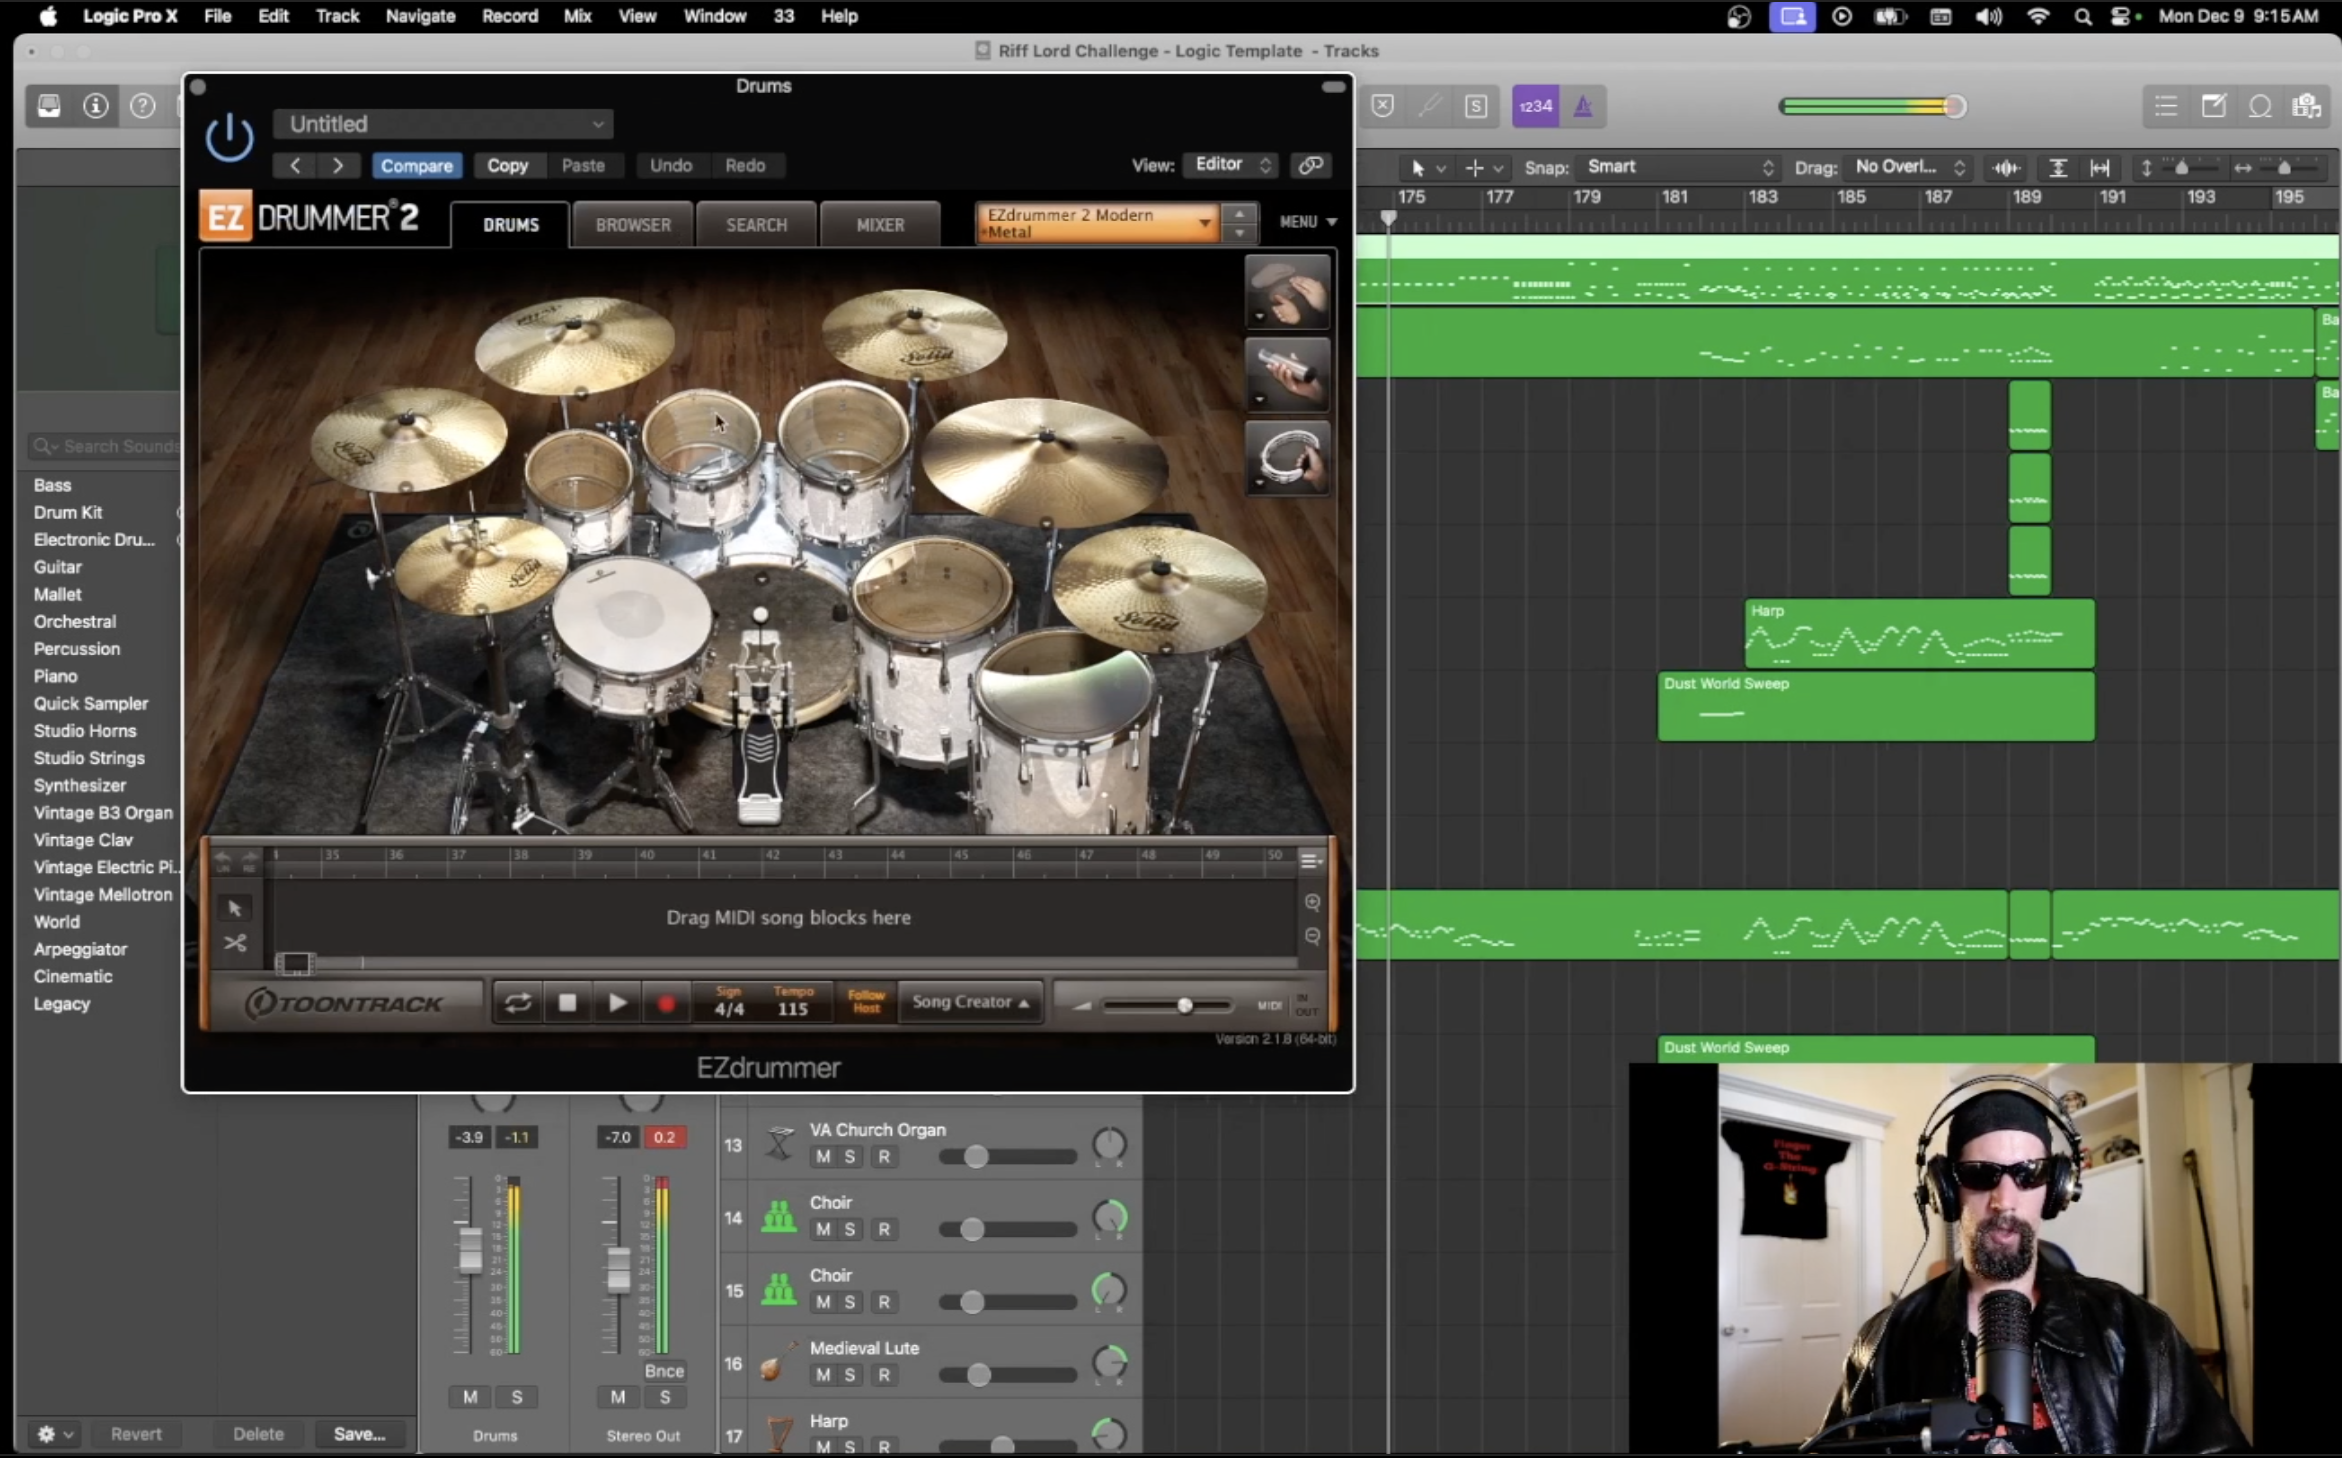The image size is (2342, 1458).
Task: Go to previous plugin setting arrow
Action: coord(294,165)
